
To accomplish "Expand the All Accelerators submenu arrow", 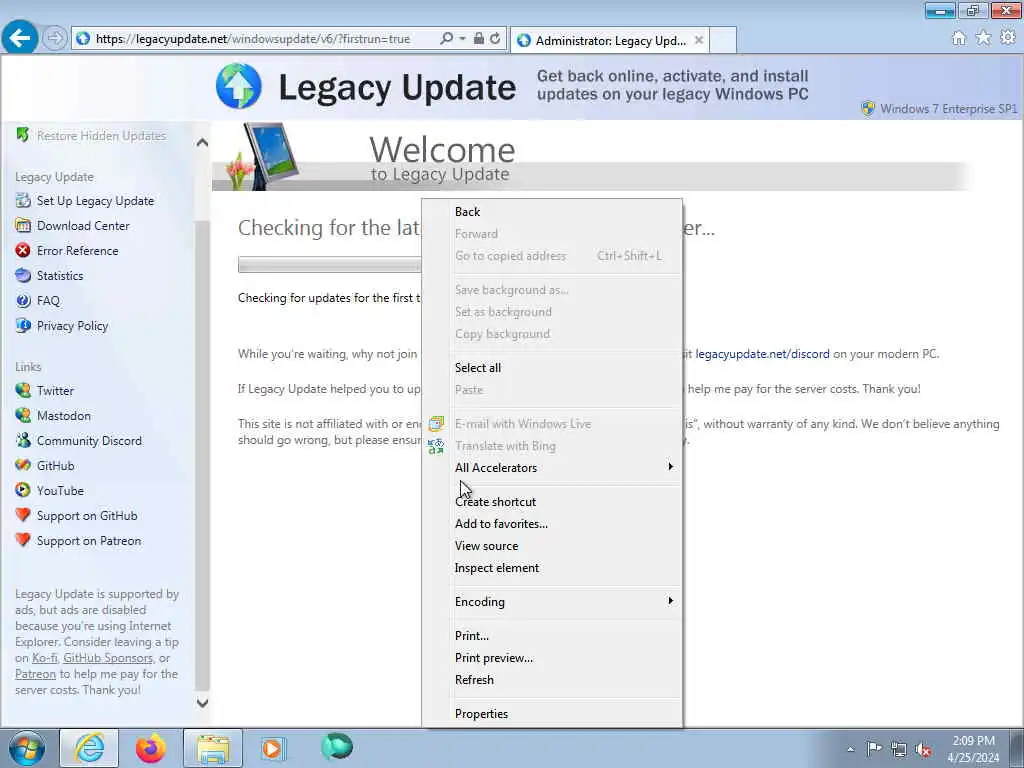I will pos(670,466).
